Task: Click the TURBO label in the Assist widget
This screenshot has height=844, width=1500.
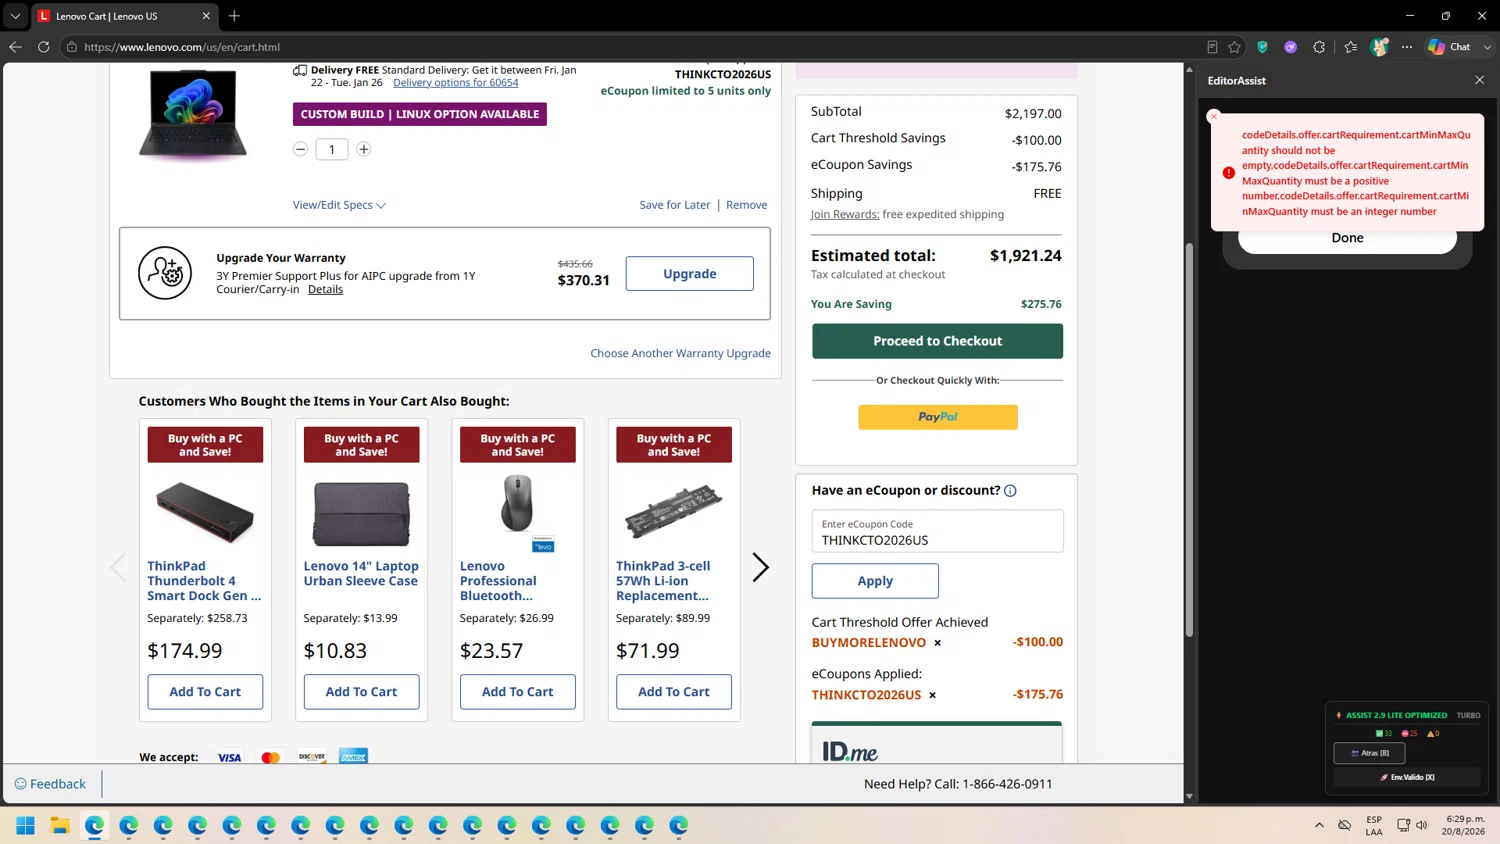Action: tap(1468, 715)
